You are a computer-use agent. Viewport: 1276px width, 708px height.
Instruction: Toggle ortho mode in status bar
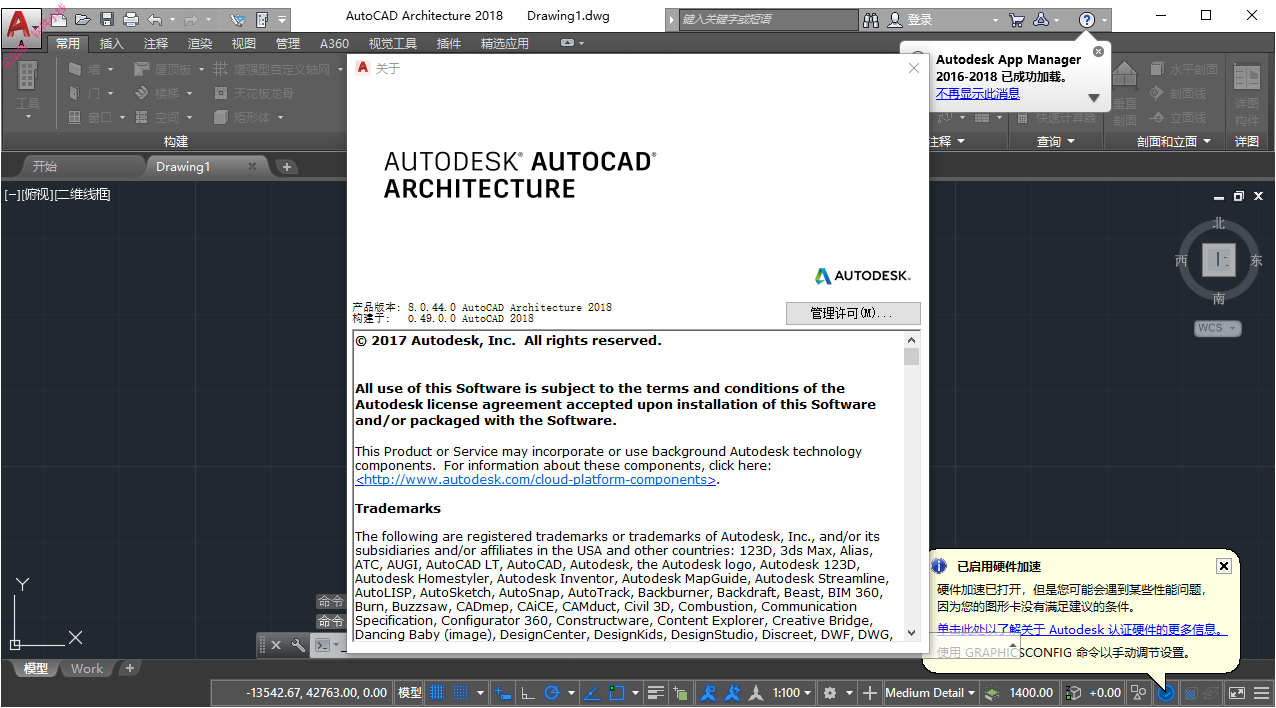tap(527, 692)
